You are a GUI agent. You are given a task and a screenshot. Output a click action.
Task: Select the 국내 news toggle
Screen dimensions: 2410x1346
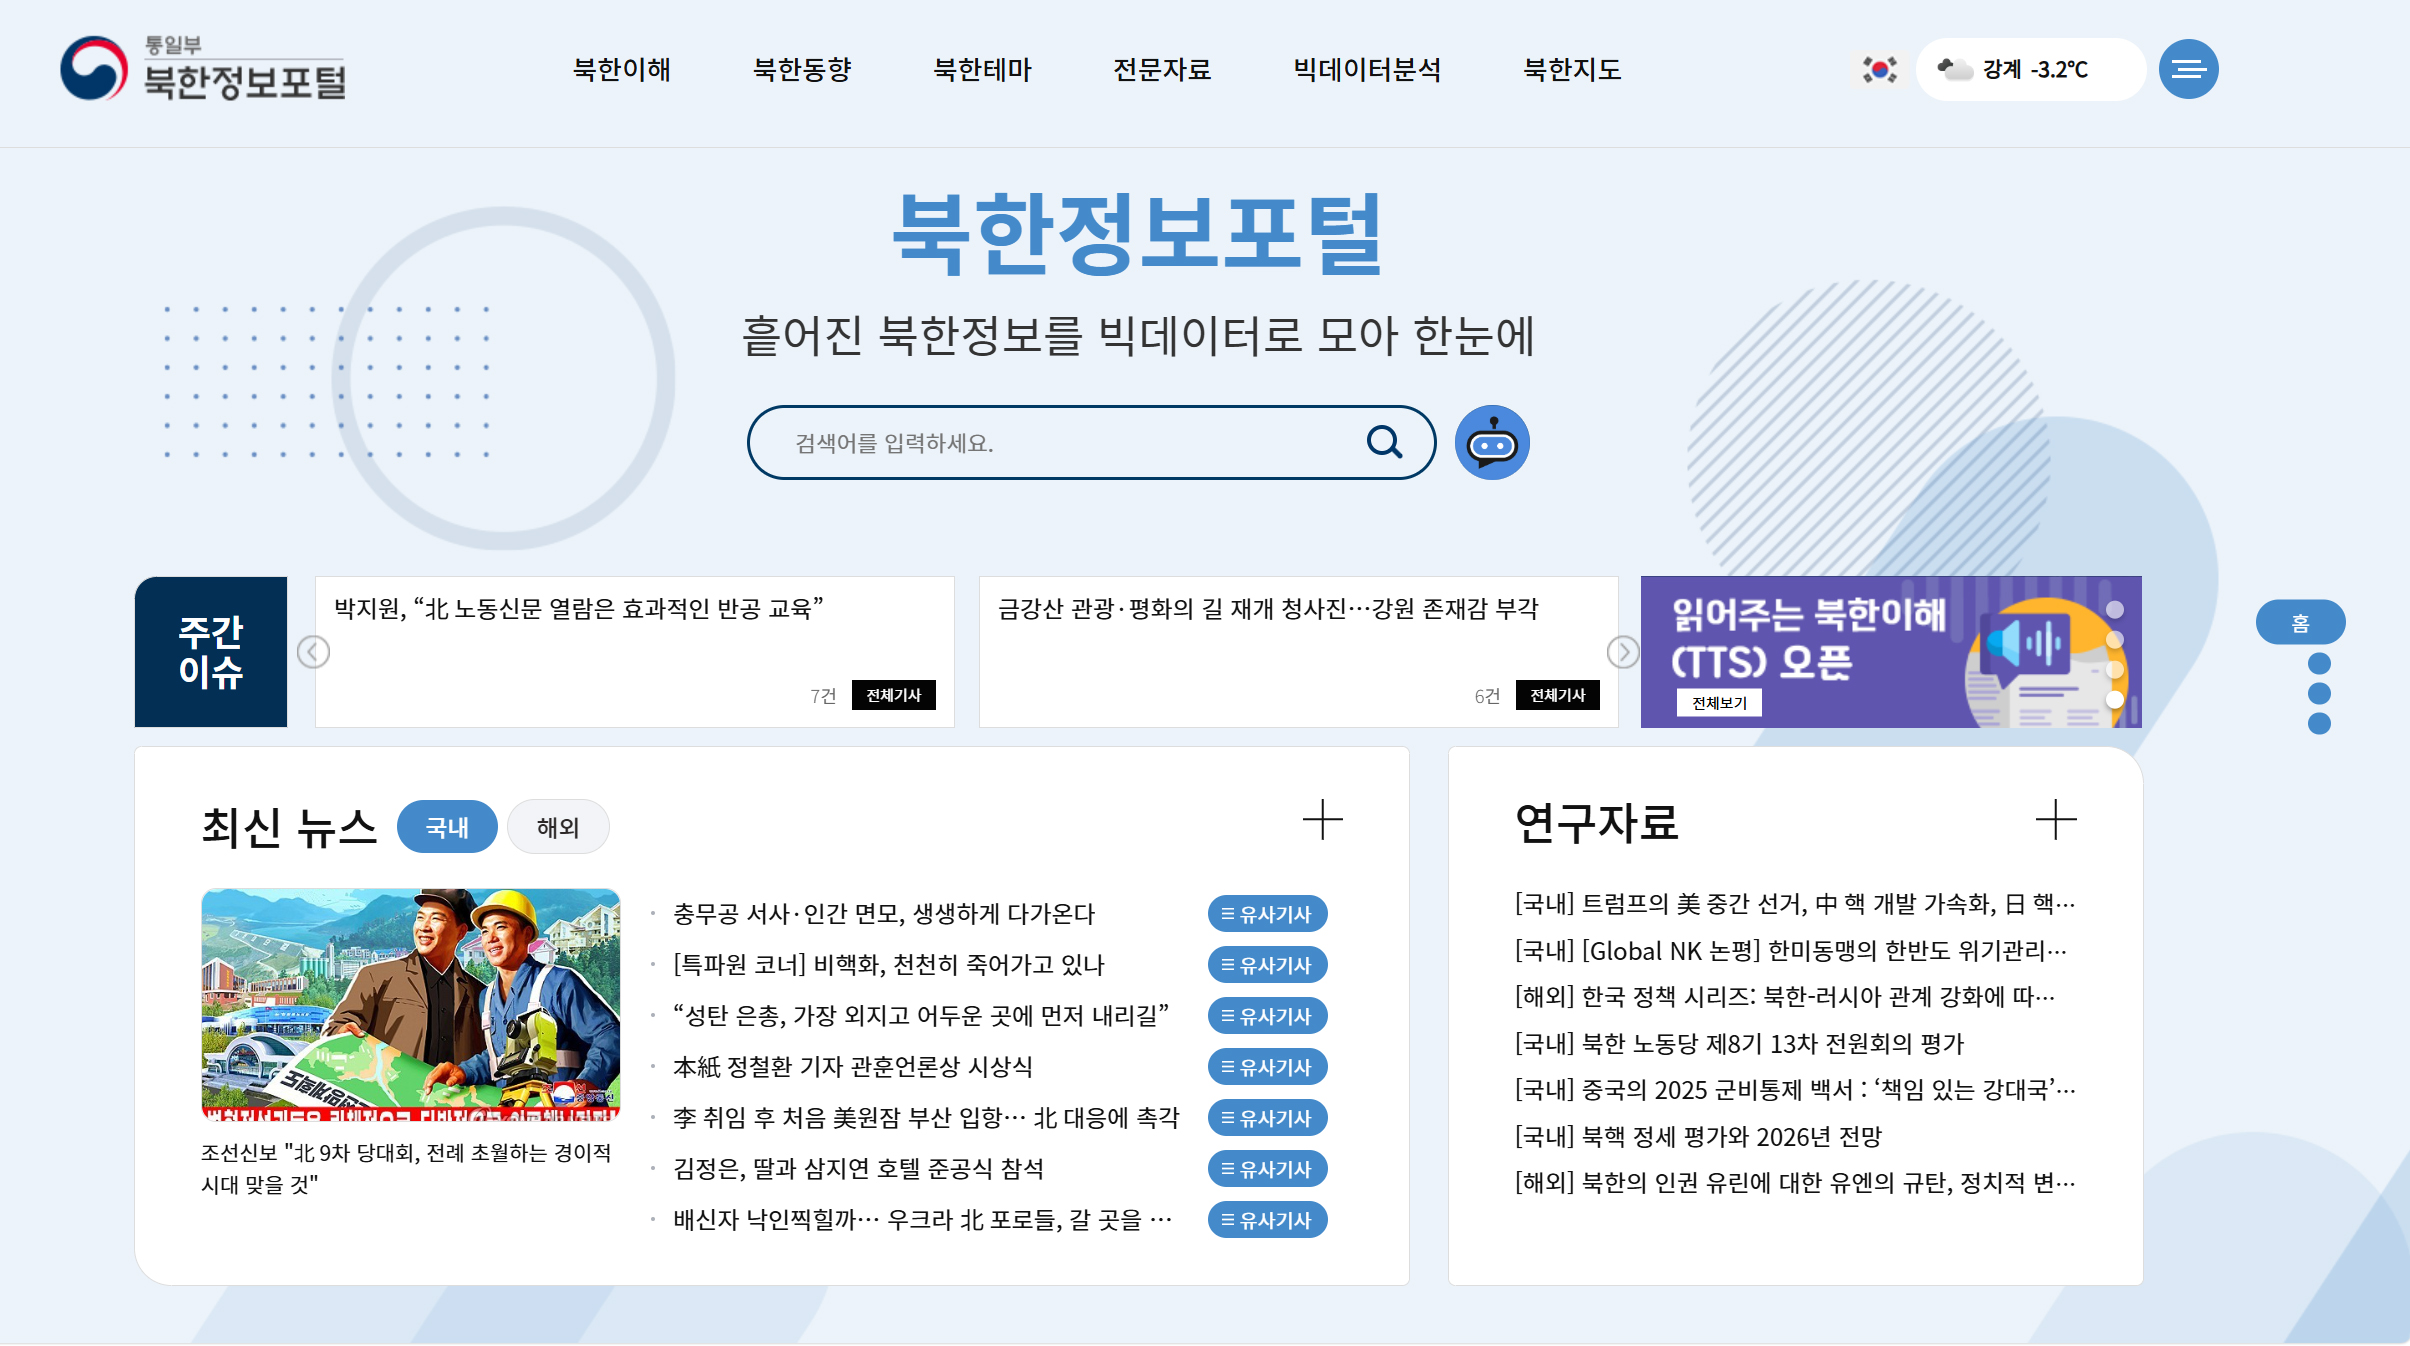(x=447, y=827)
